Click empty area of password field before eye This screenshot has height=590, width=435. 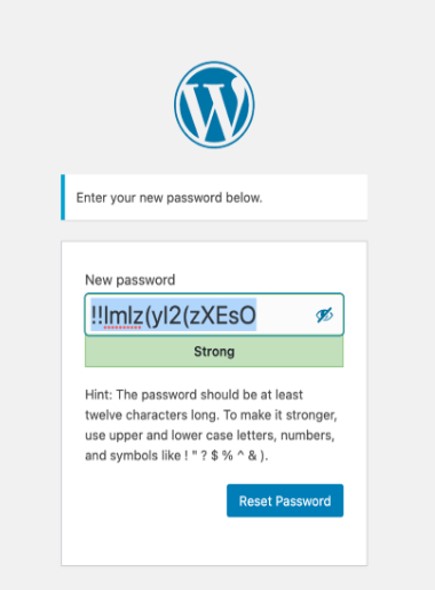[285, 315]
